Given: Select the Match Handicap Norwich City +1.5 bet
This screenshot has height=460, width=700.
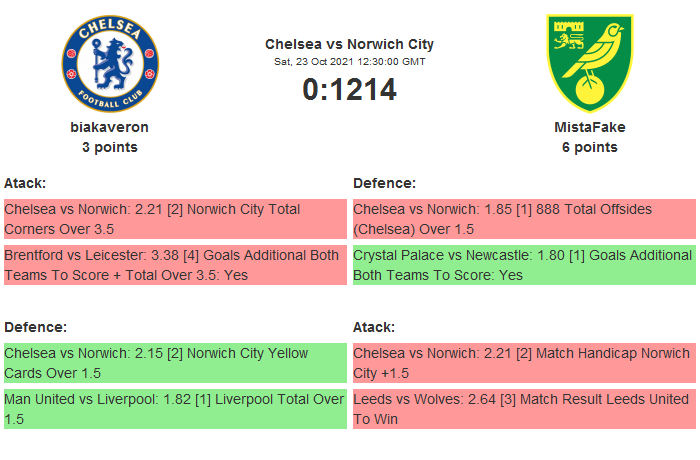Looking at the screenshot, I should (523, 363).
